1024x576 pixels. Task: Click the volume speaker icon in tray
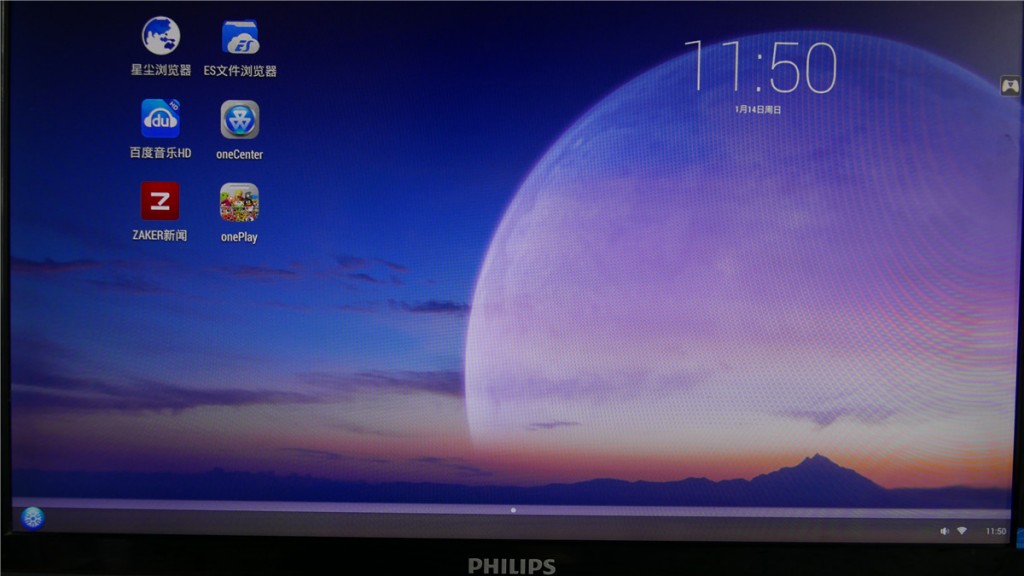(x=944, y=531)
